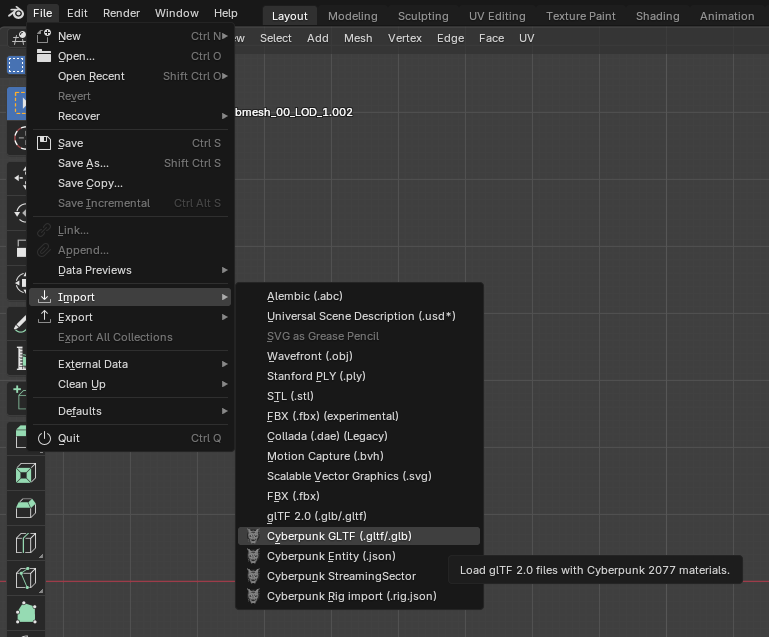Switch to the Sculpting workspace tab
Viewport: 769px width, 637px height.
coord(423,16)
